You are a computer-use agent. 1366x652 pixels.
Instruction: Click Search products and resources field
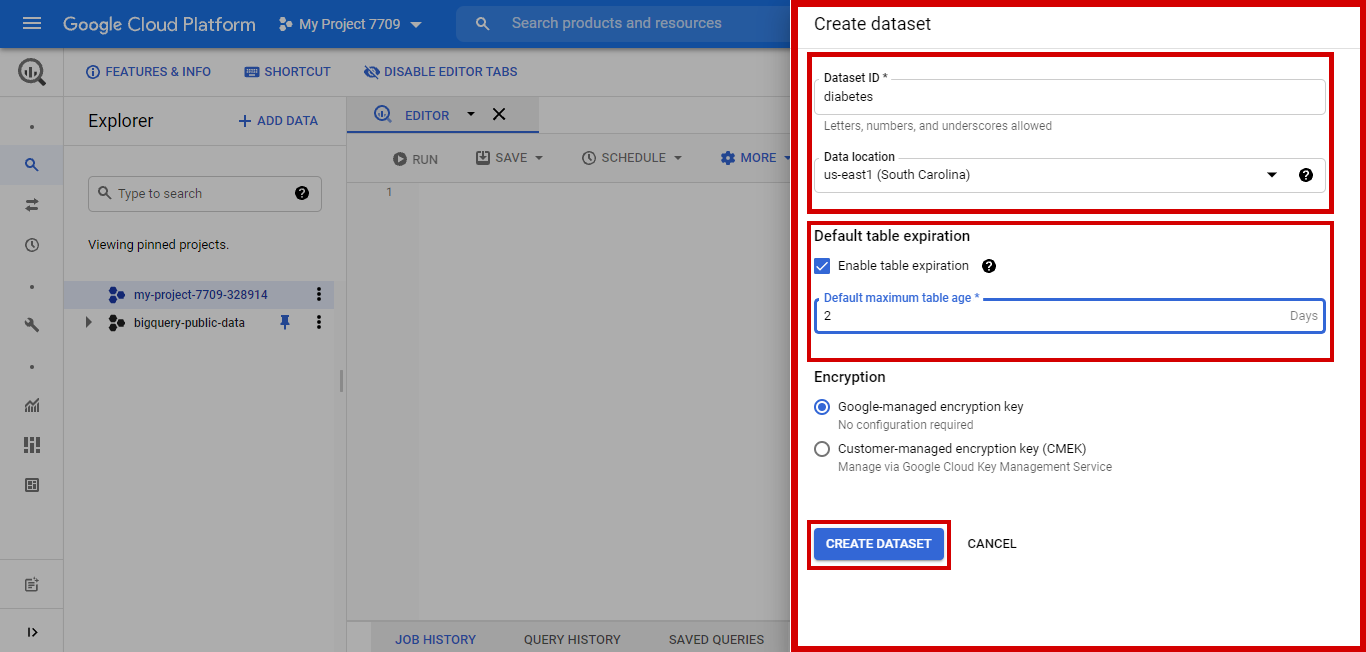pos(617,23)
